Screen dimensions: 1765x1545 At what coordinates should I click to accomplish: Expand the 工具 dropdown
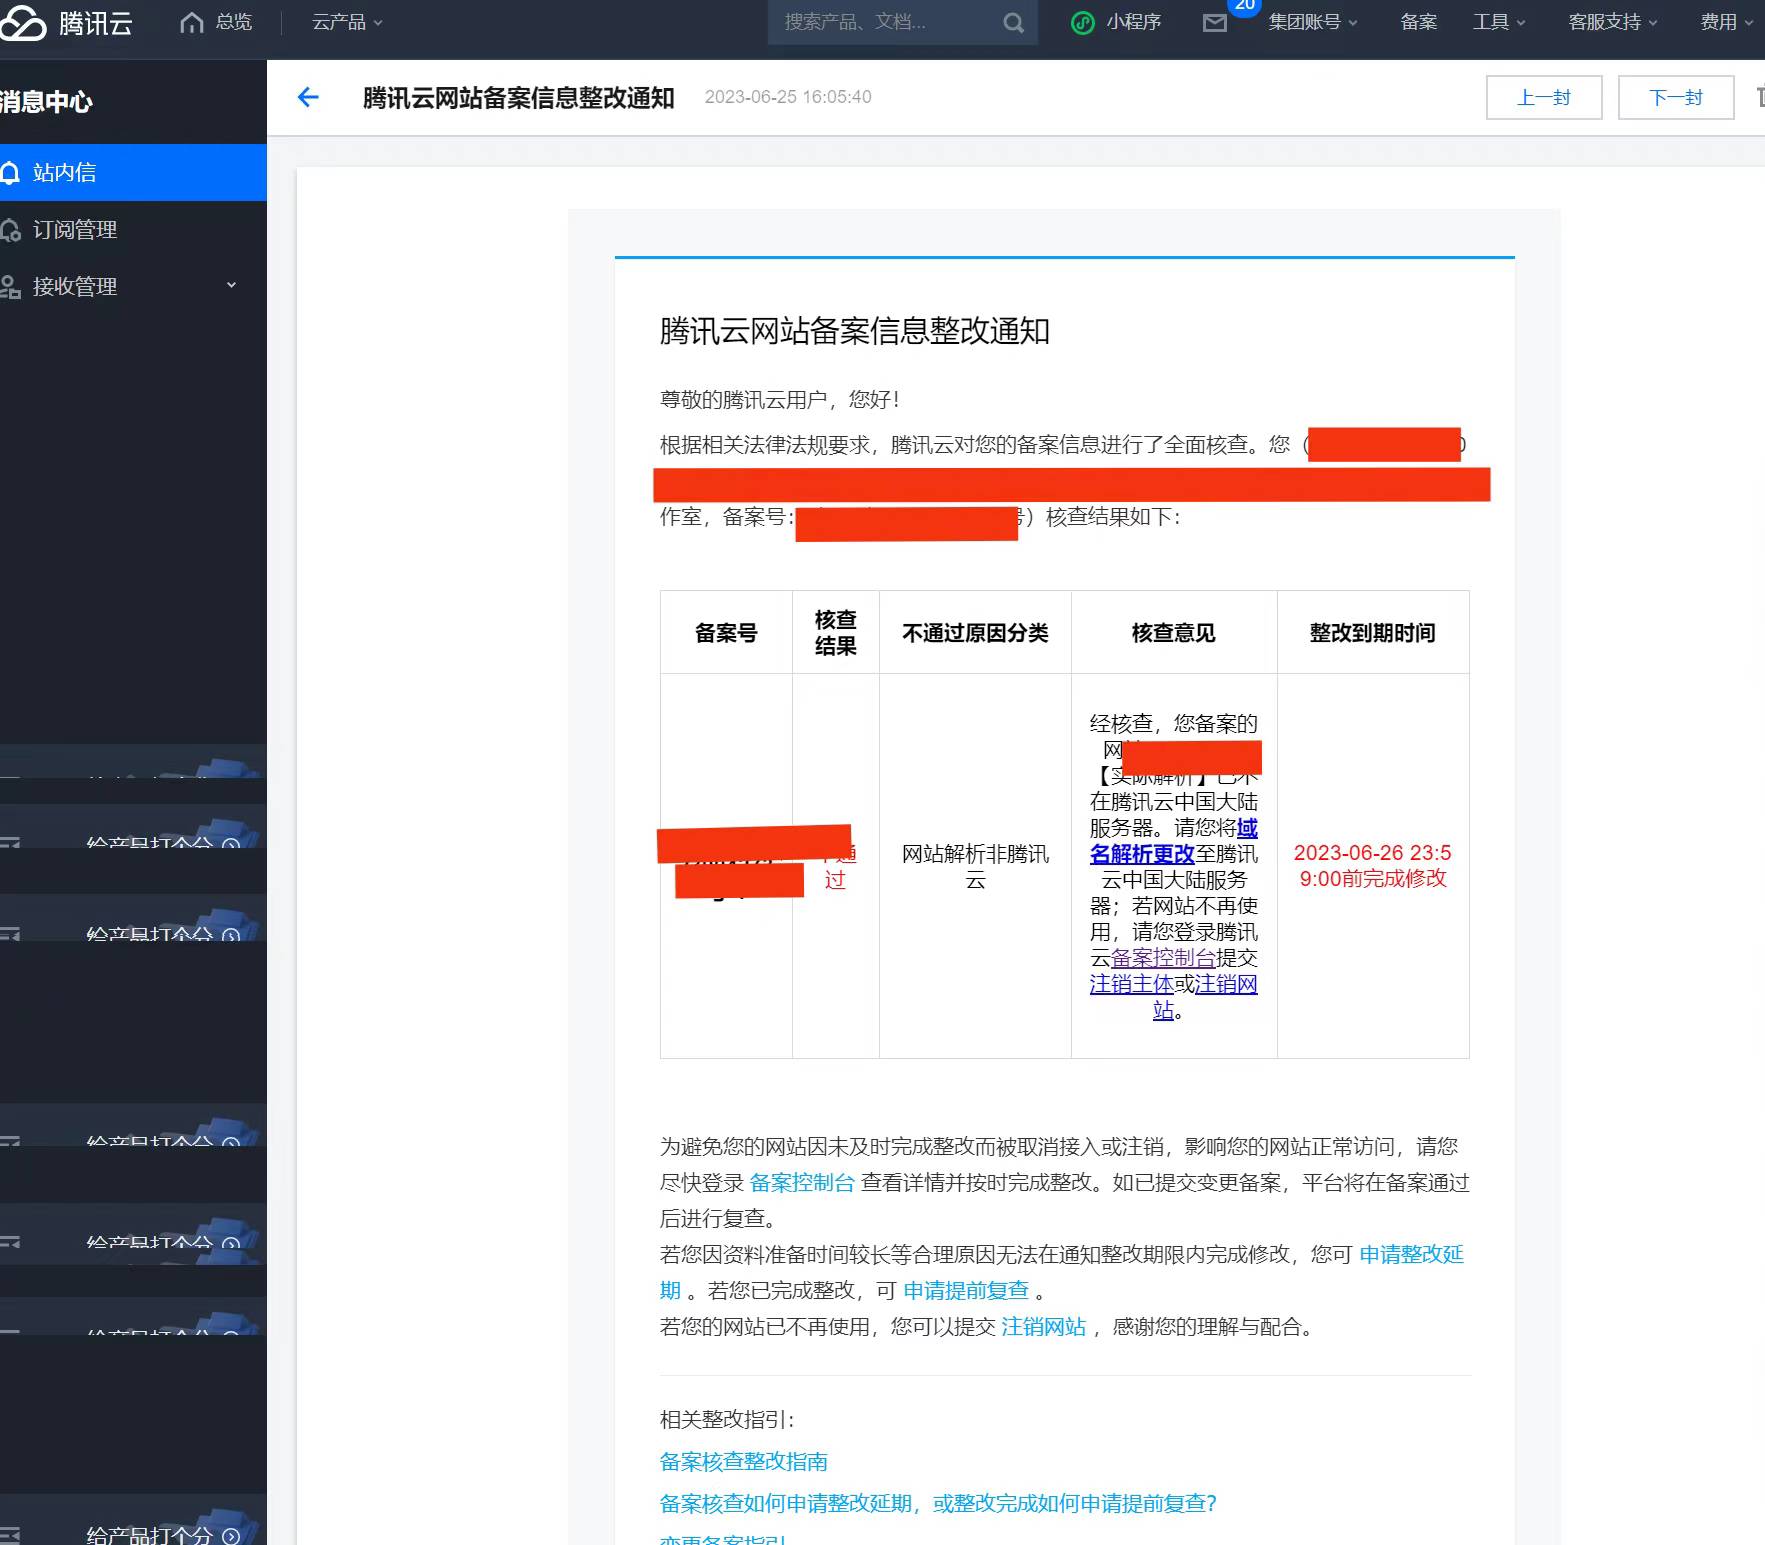pos(1498,22)
